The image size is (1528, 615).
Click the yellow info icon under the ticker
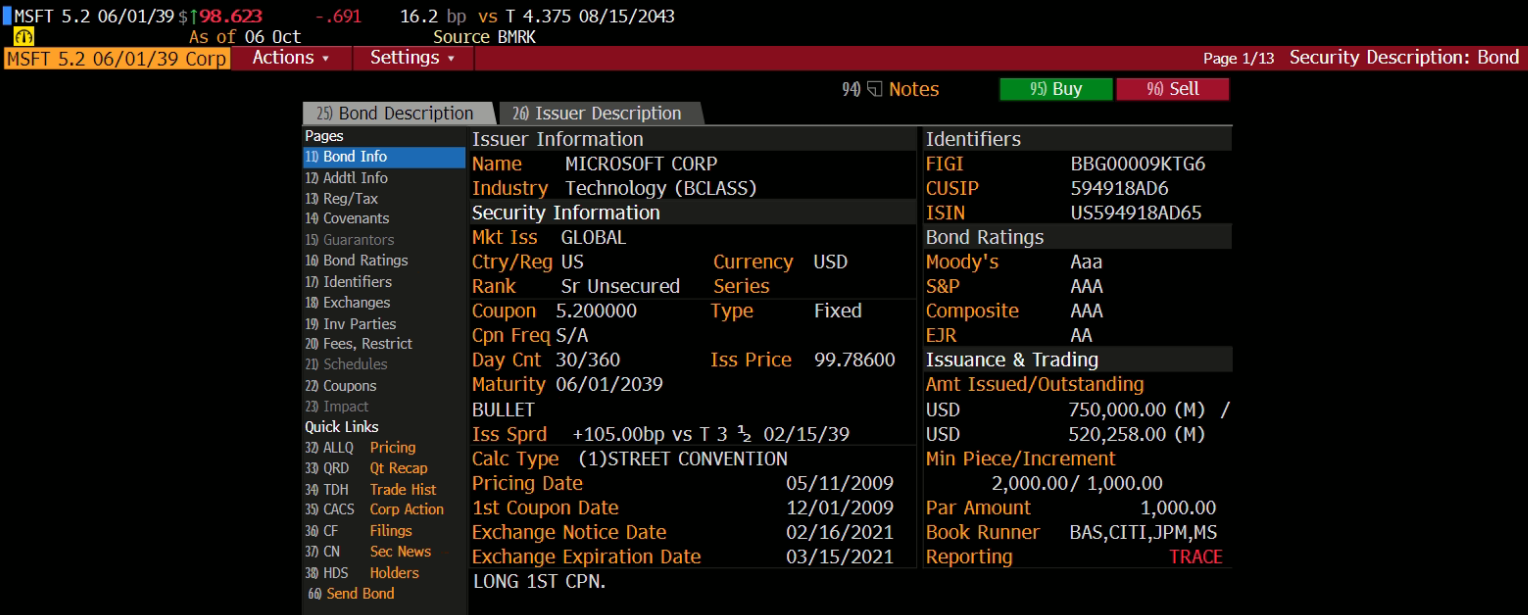point(24,37)
